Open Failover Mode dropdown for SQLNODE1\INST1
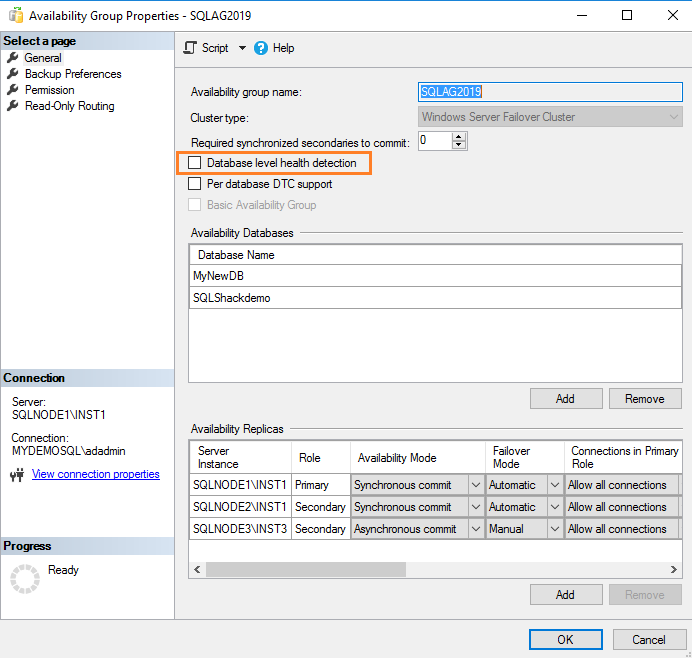 [x=555, y=485]
